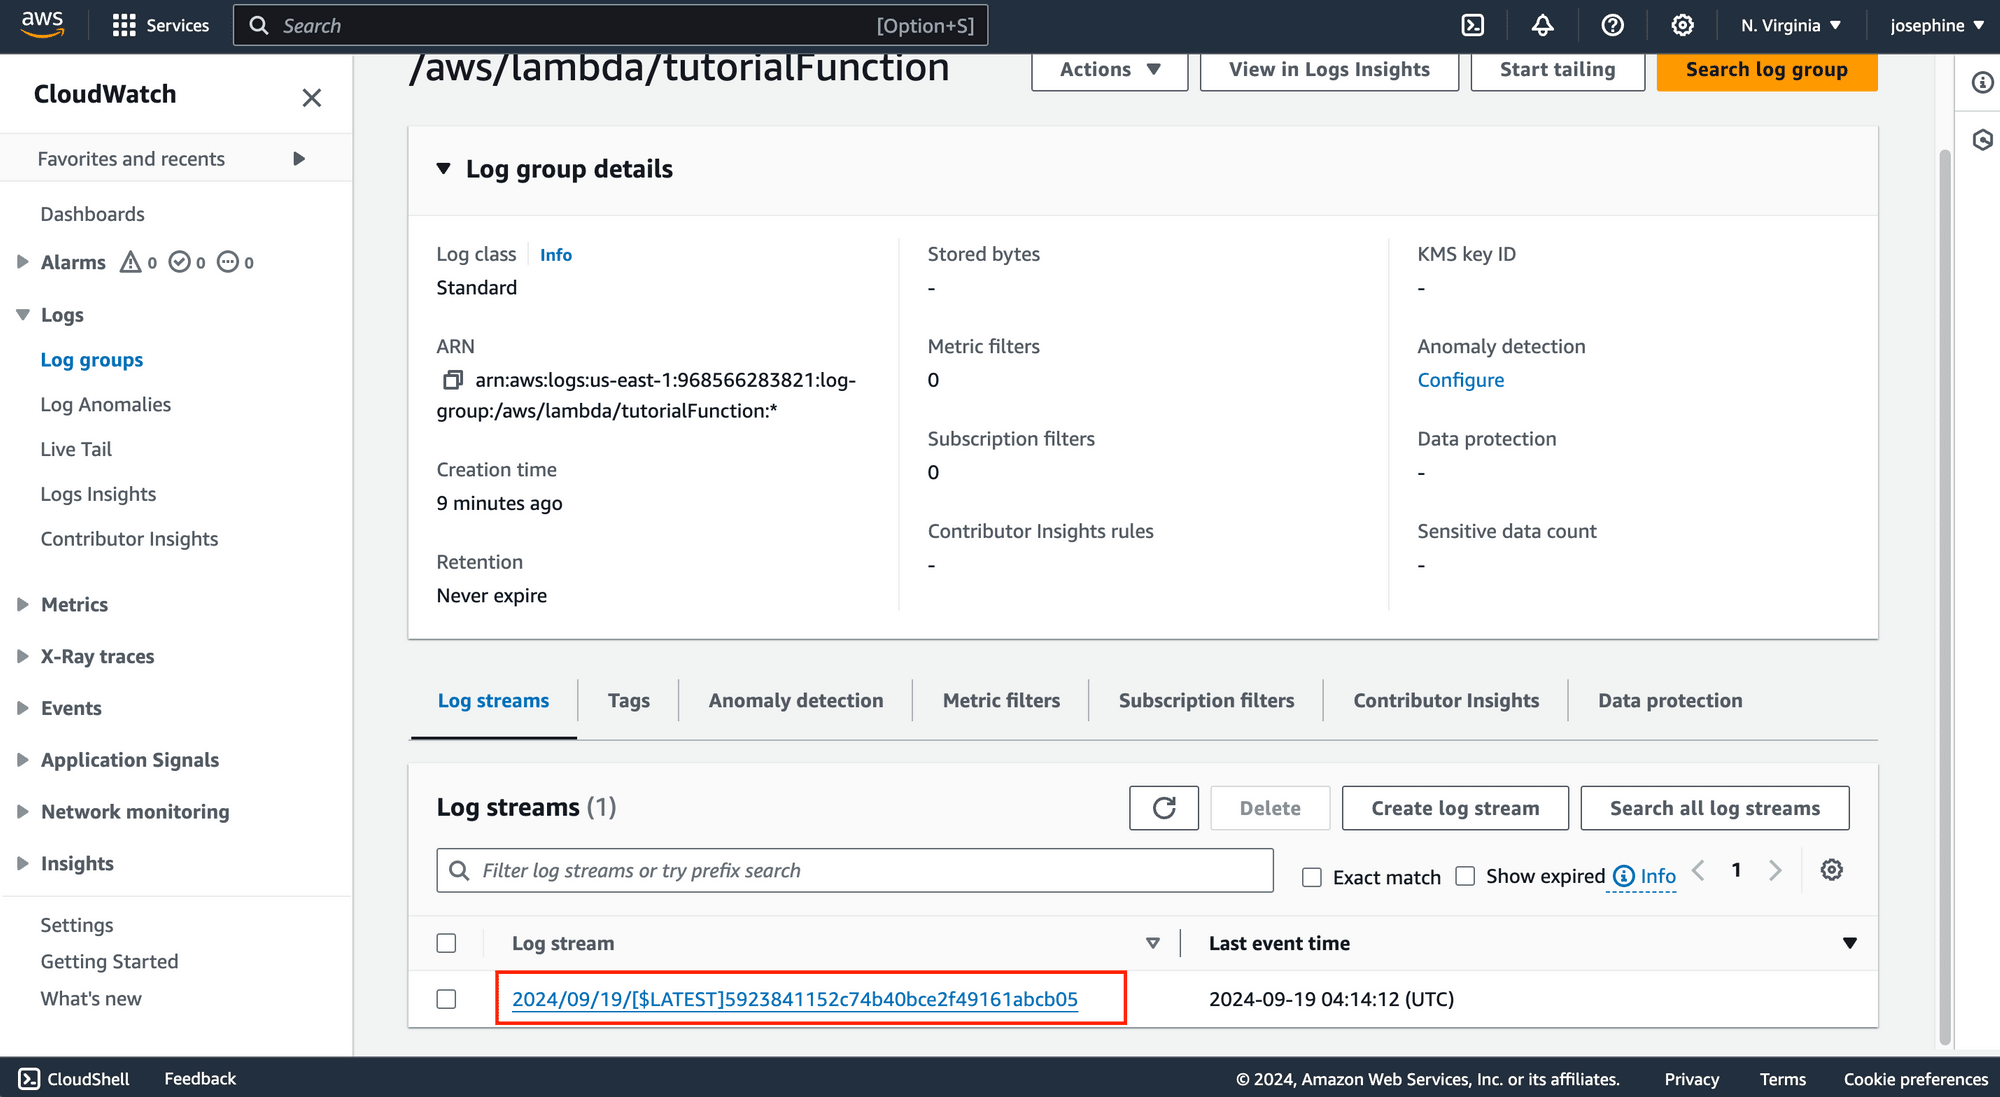2000x1097 pixels.
Task: Expand the Application Signals section
Action: pos(22,760)
